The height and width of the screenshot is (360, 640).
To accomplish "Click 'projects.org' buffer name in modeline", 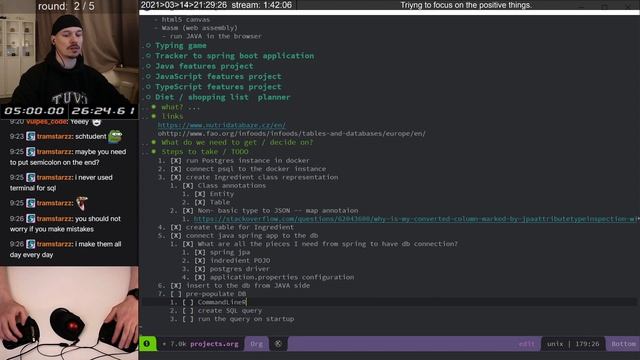I will (x=214, y=344).
